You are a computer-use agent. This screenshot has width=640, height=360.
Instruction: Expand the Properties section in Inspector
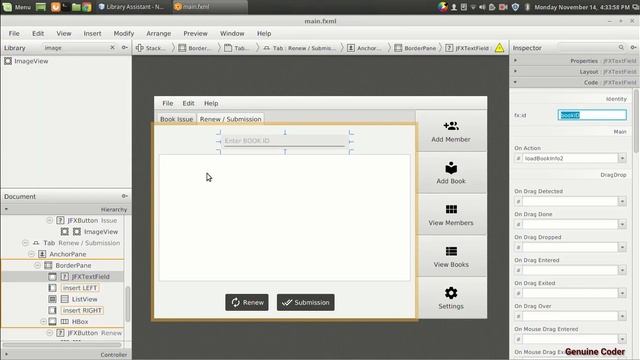pyautogui.click(x=516, y=60)
